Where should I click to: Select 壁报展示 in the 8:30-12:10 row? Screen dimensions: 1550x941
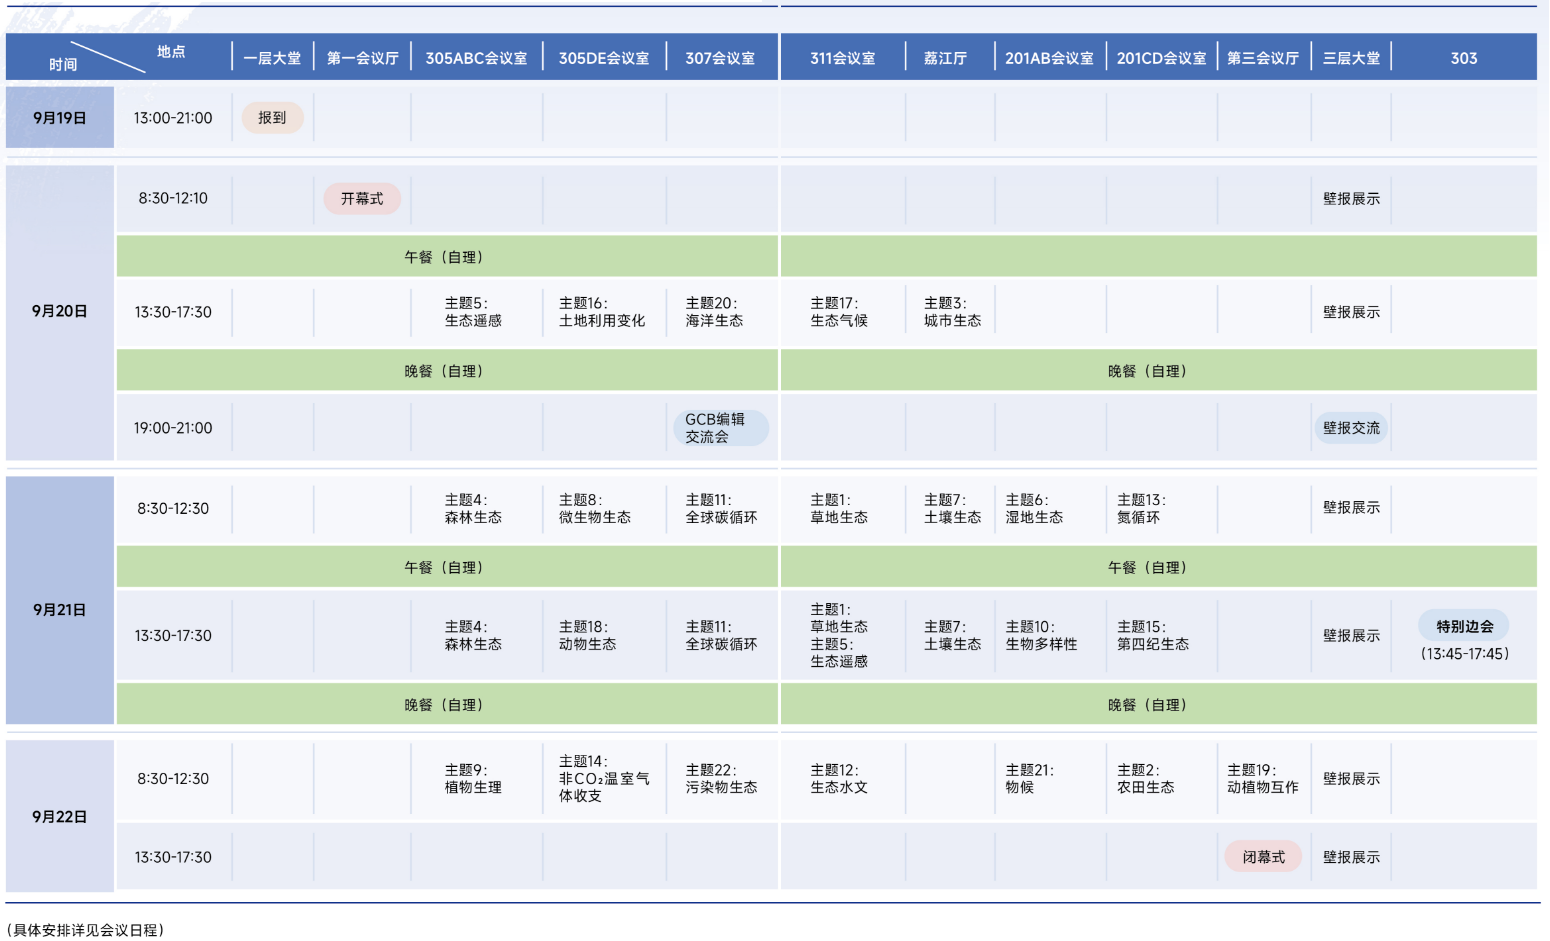pyautogui.click(x=1351, y=198)
